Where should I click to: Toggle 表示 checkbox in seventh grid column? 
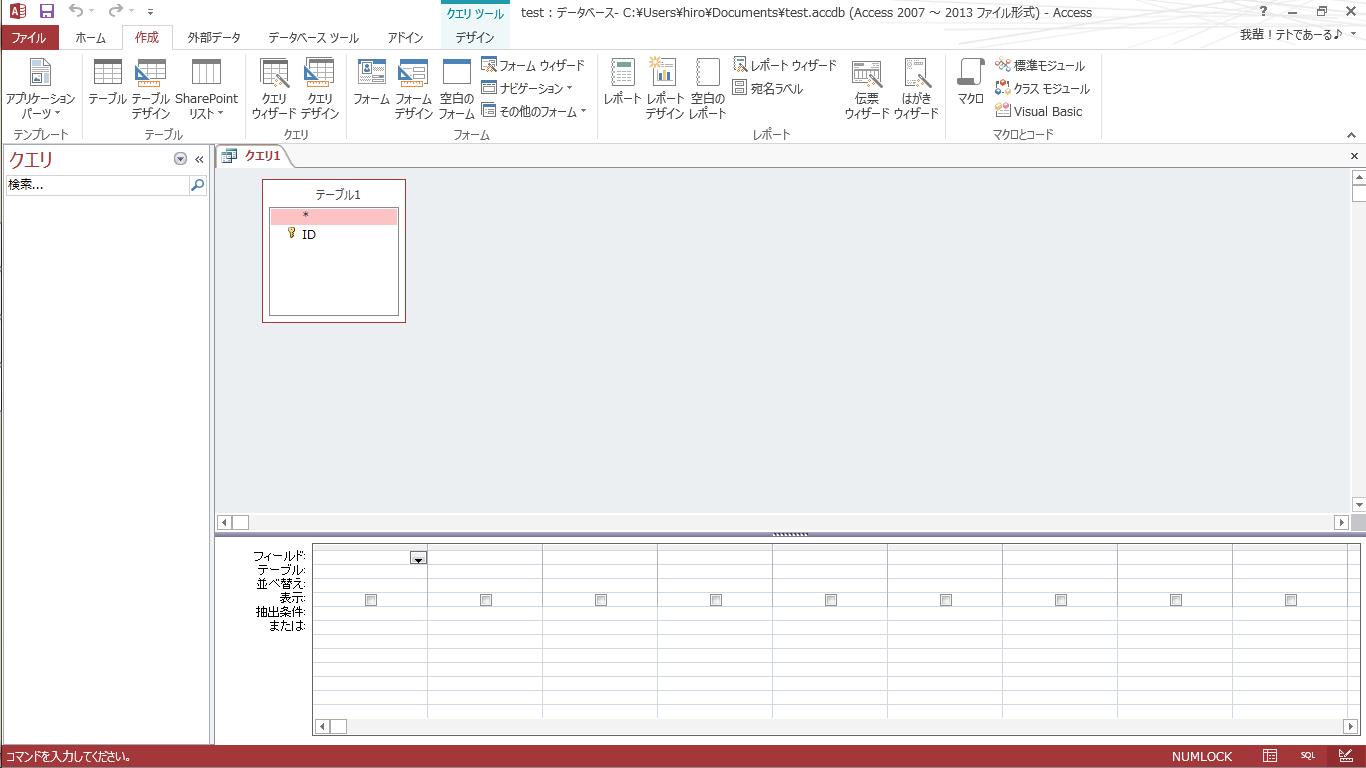point(1061,600)
